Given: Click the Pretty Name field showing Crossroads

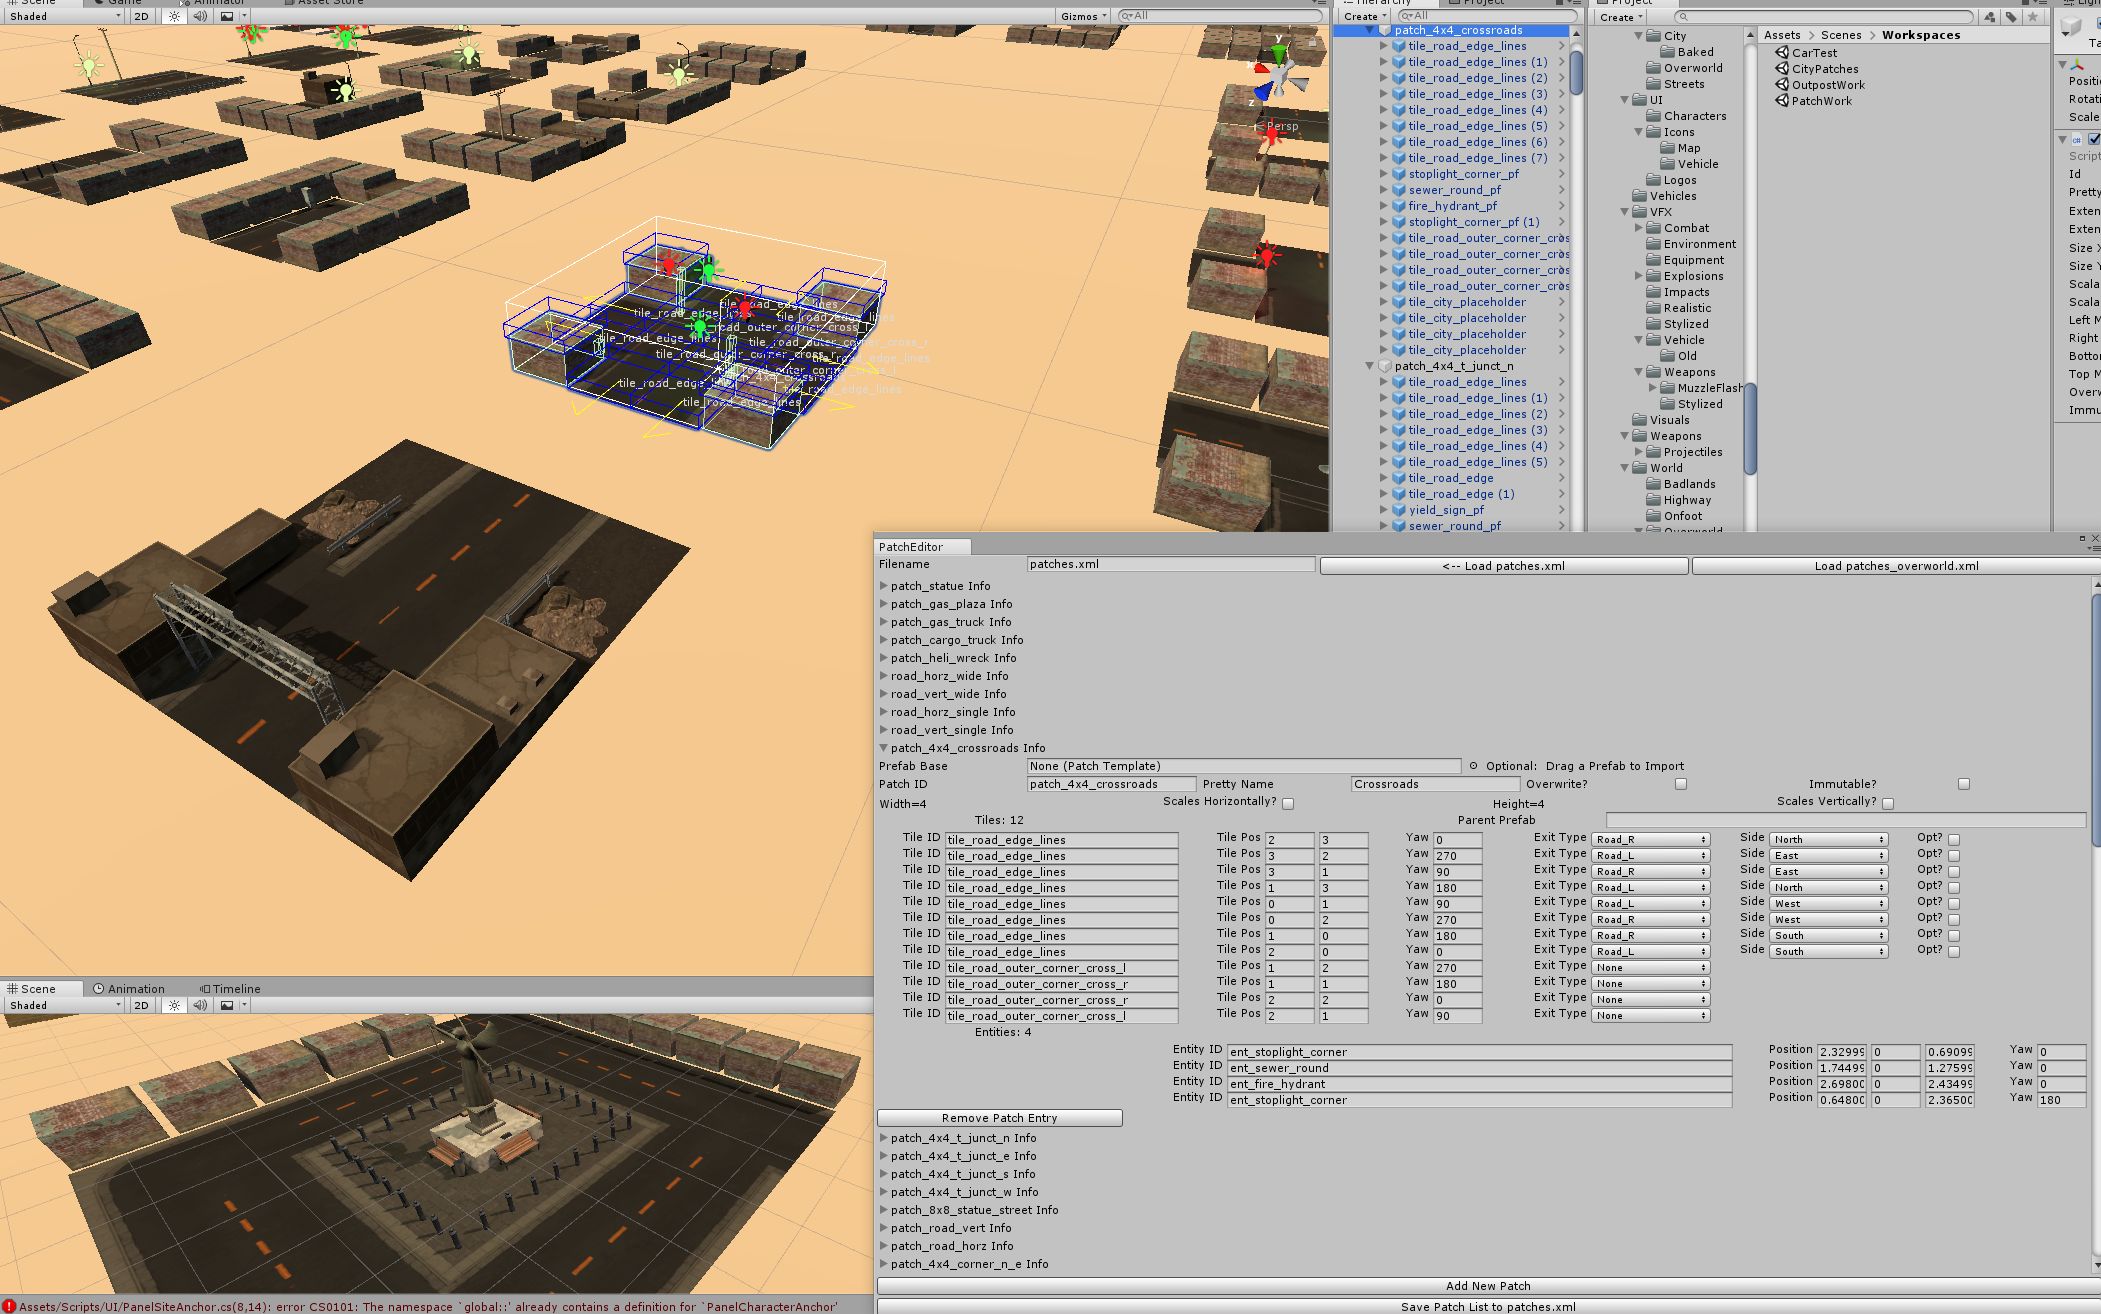Looking at the screenshot, I should pos(1435,784).
